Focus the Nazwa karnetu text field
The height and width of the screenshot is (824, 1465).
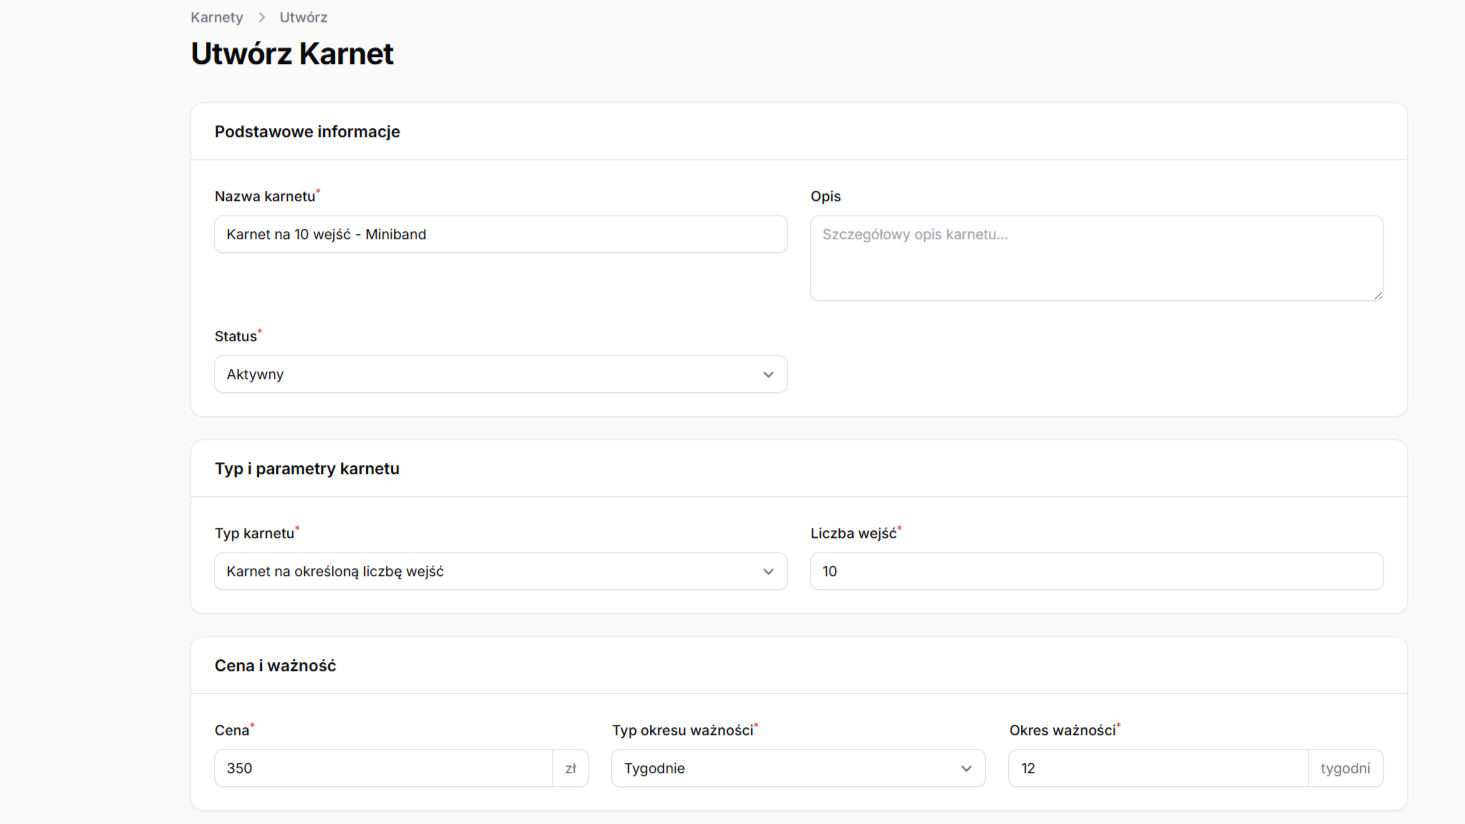click(x=500, y=234)
